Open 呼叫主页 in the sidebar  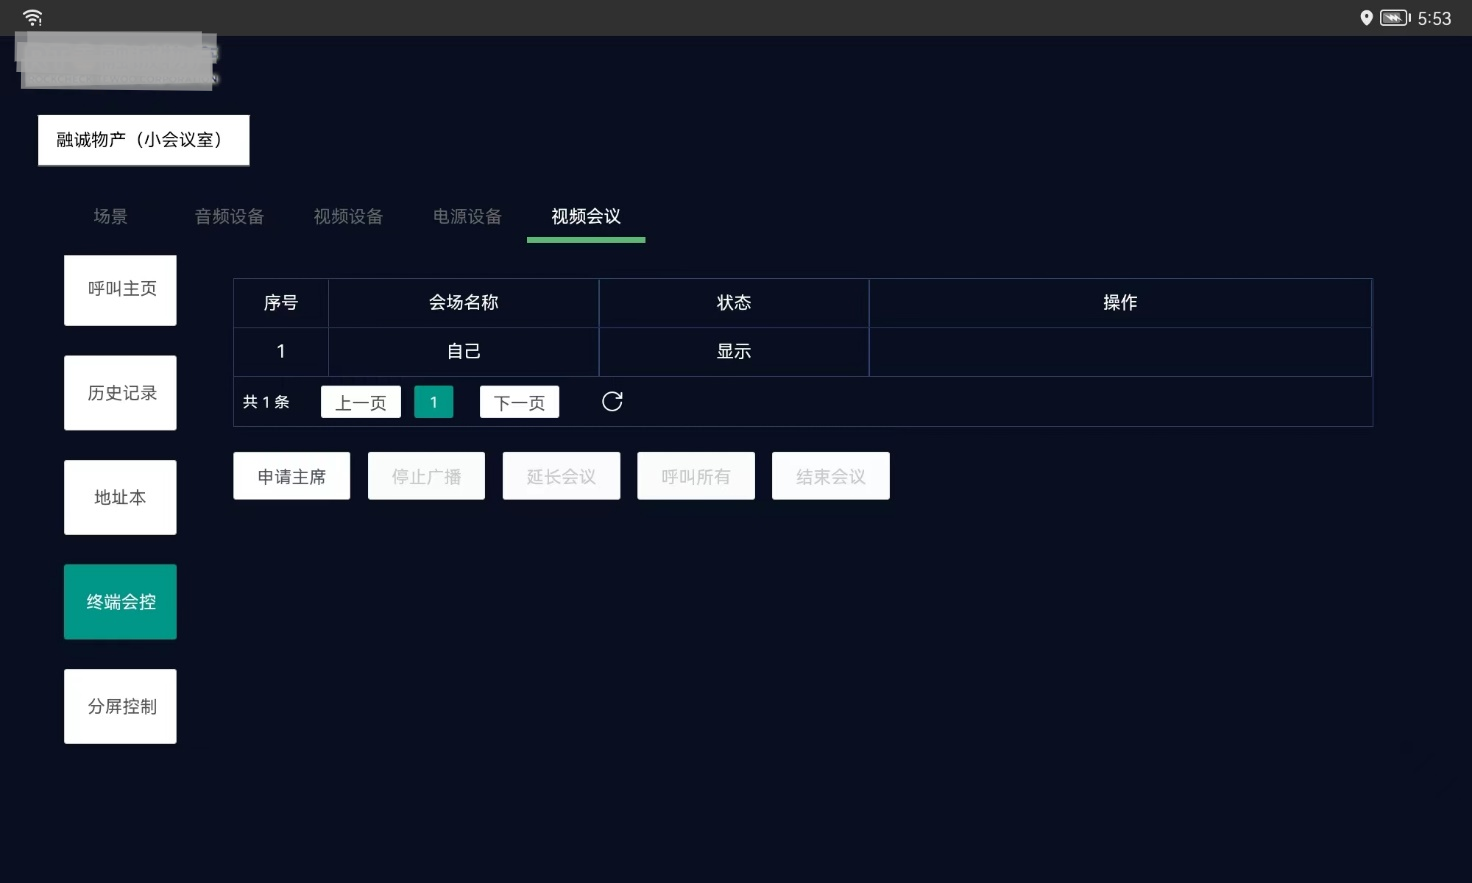click(x=121, y=290)
